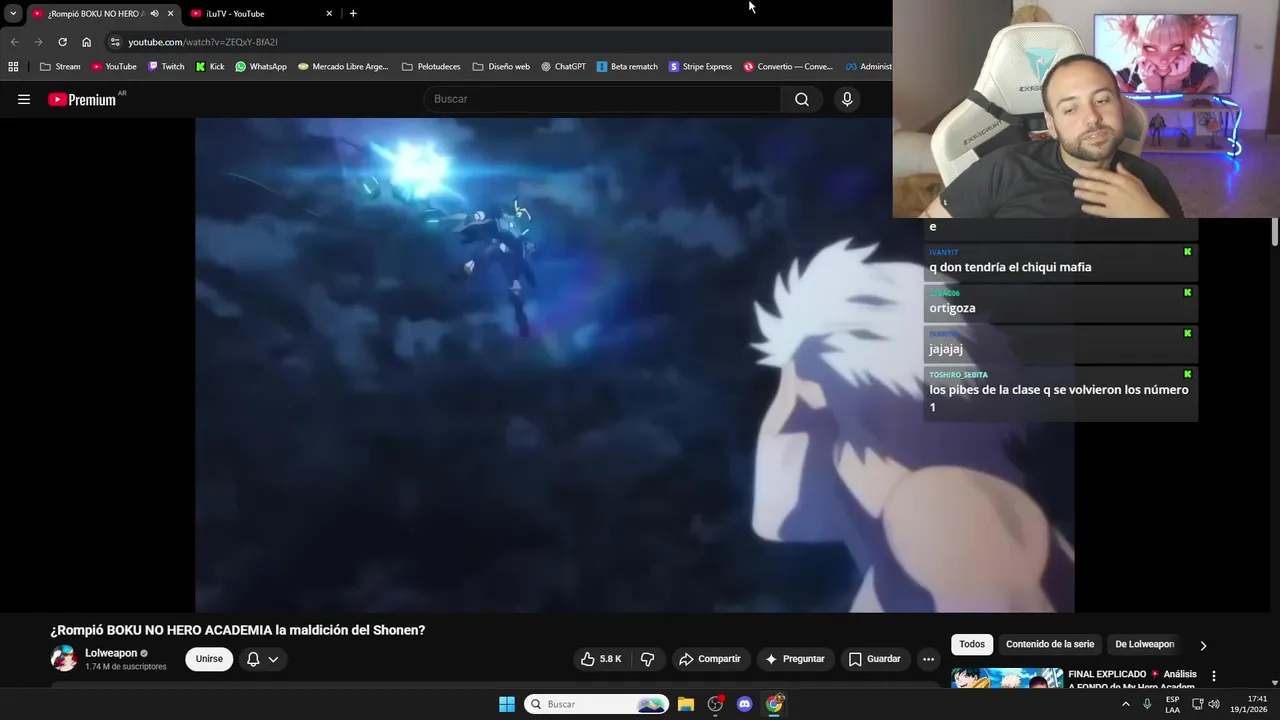Click the chat message 'ortigoza'
Viewport: 1280px width, 720px height.
(x=952, y=308)
